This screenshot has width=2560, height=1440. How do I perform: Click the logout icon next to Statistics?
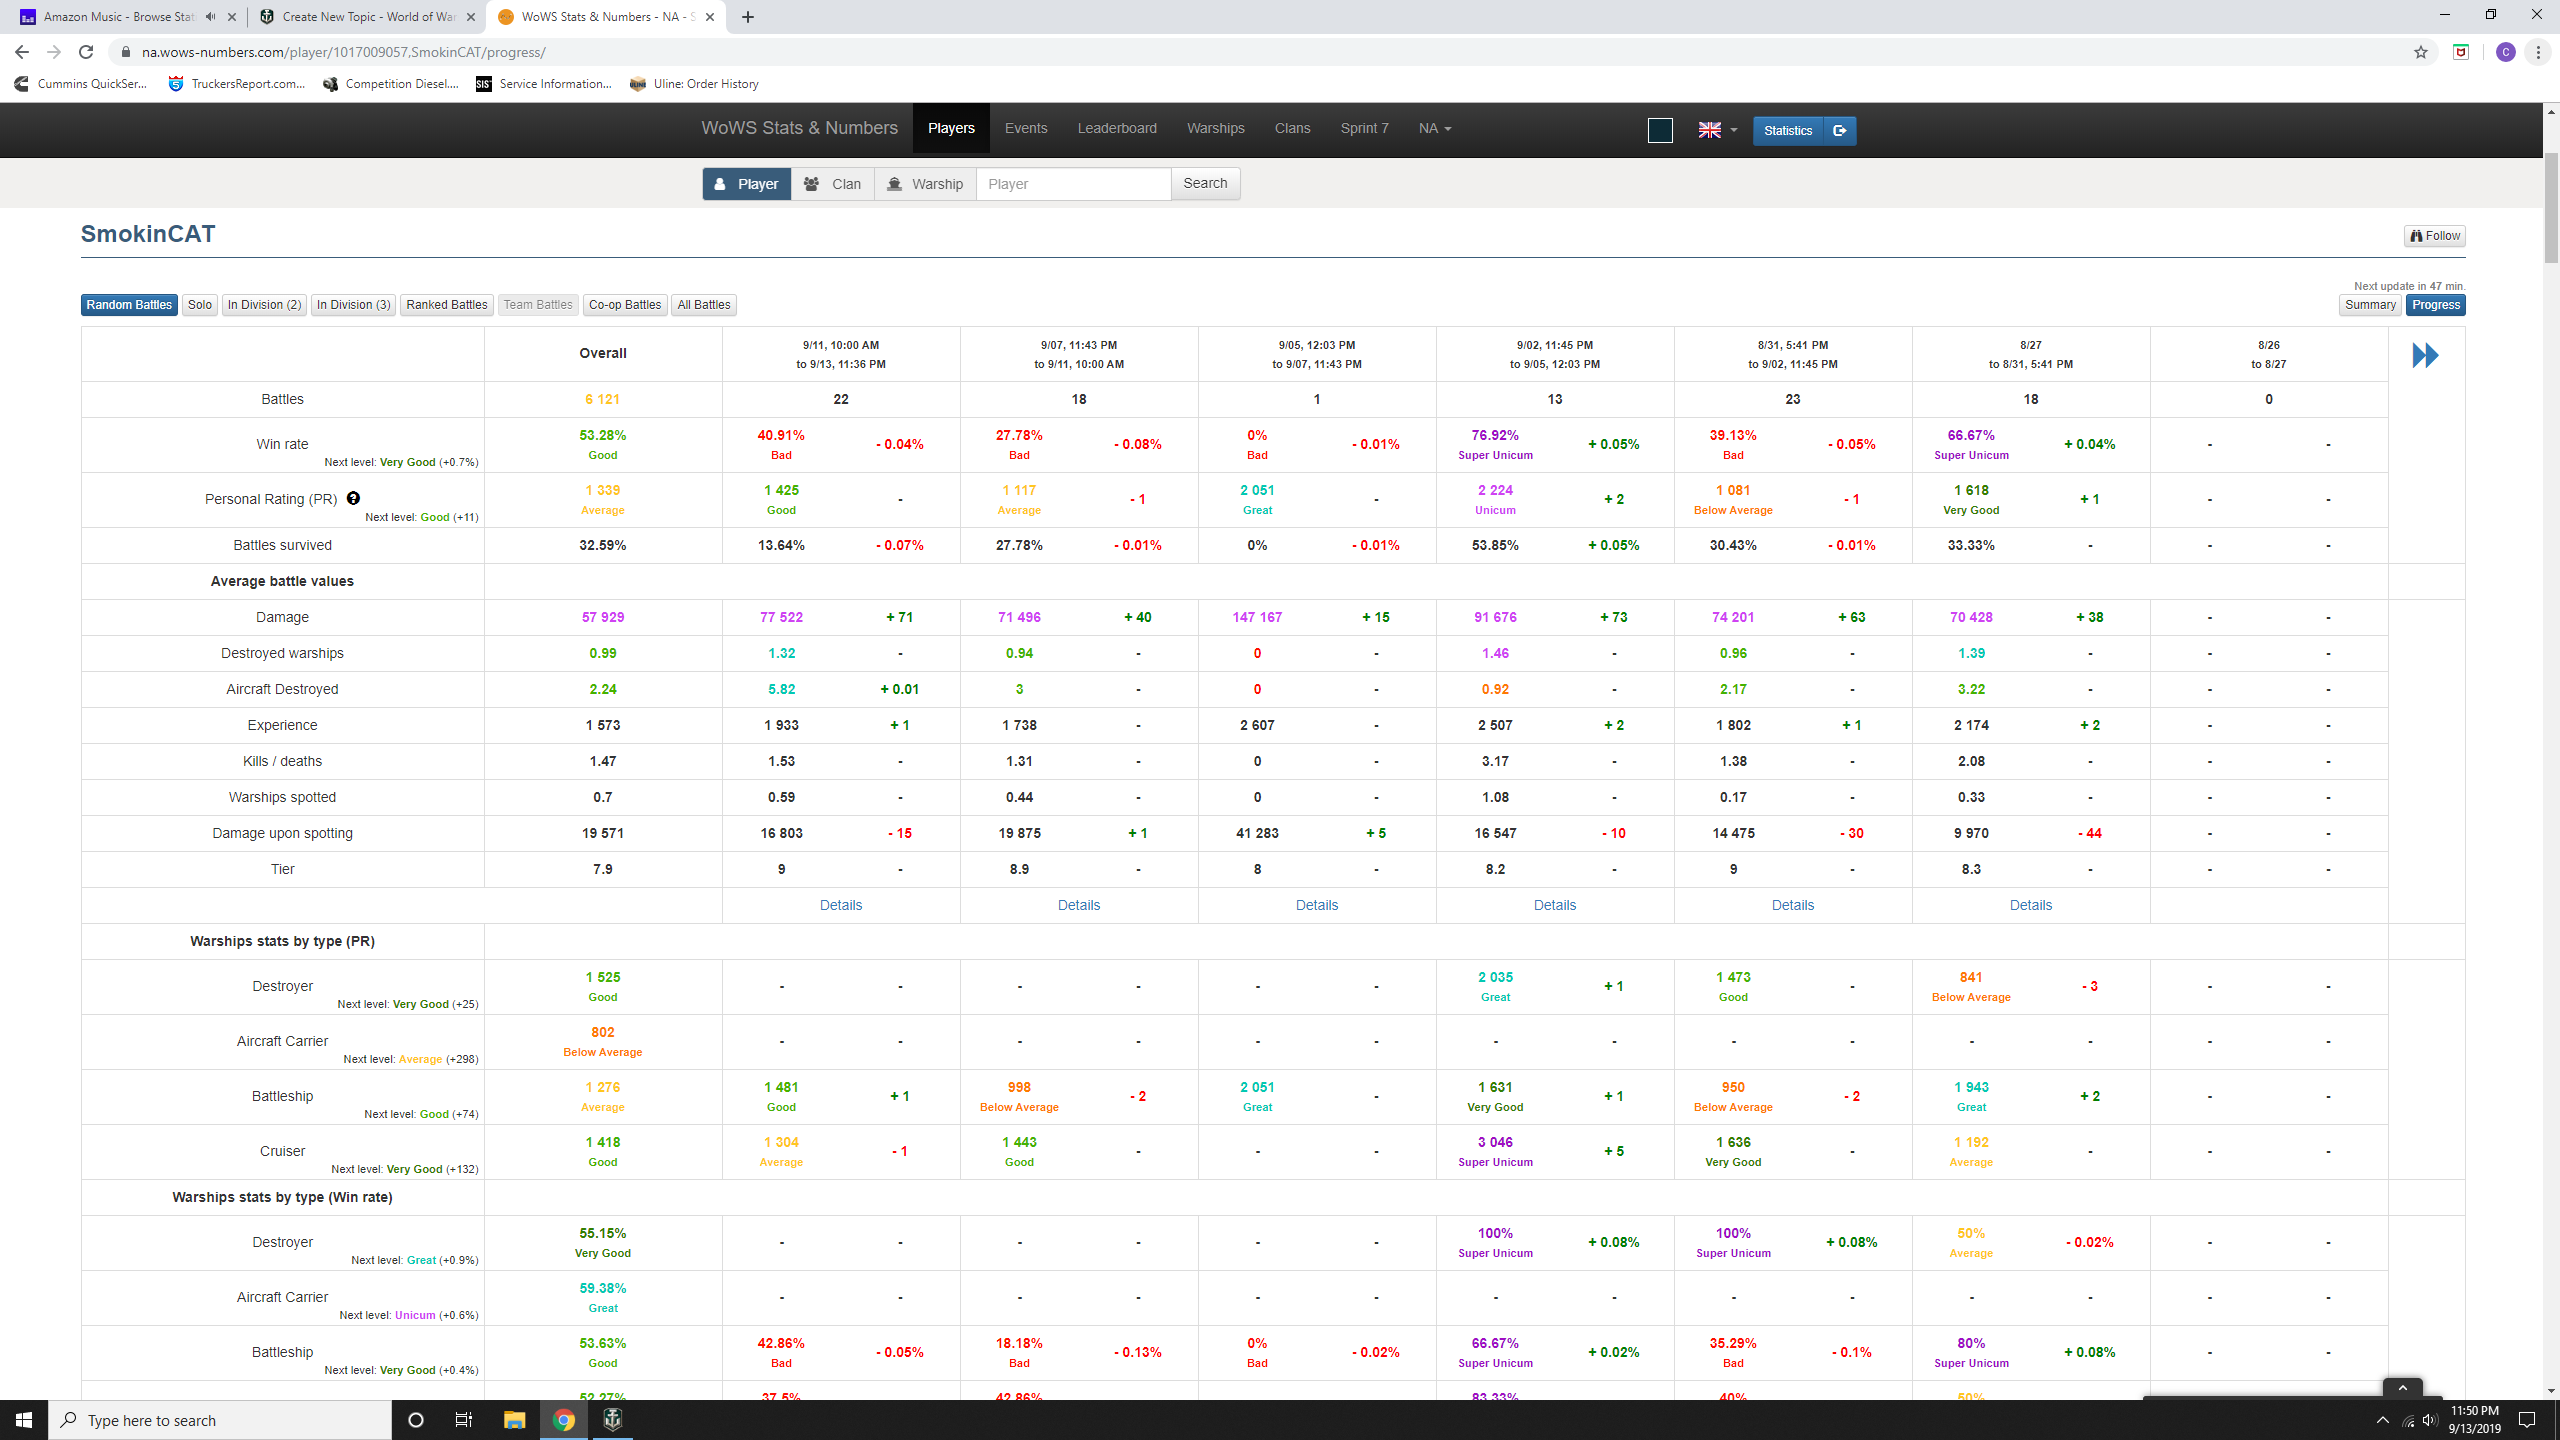tap(1840, 130)
